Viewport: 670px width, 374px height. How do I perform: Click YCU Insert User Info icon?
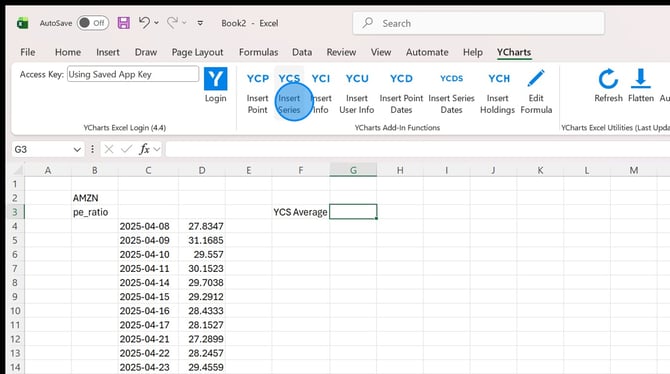click(357, 79)
